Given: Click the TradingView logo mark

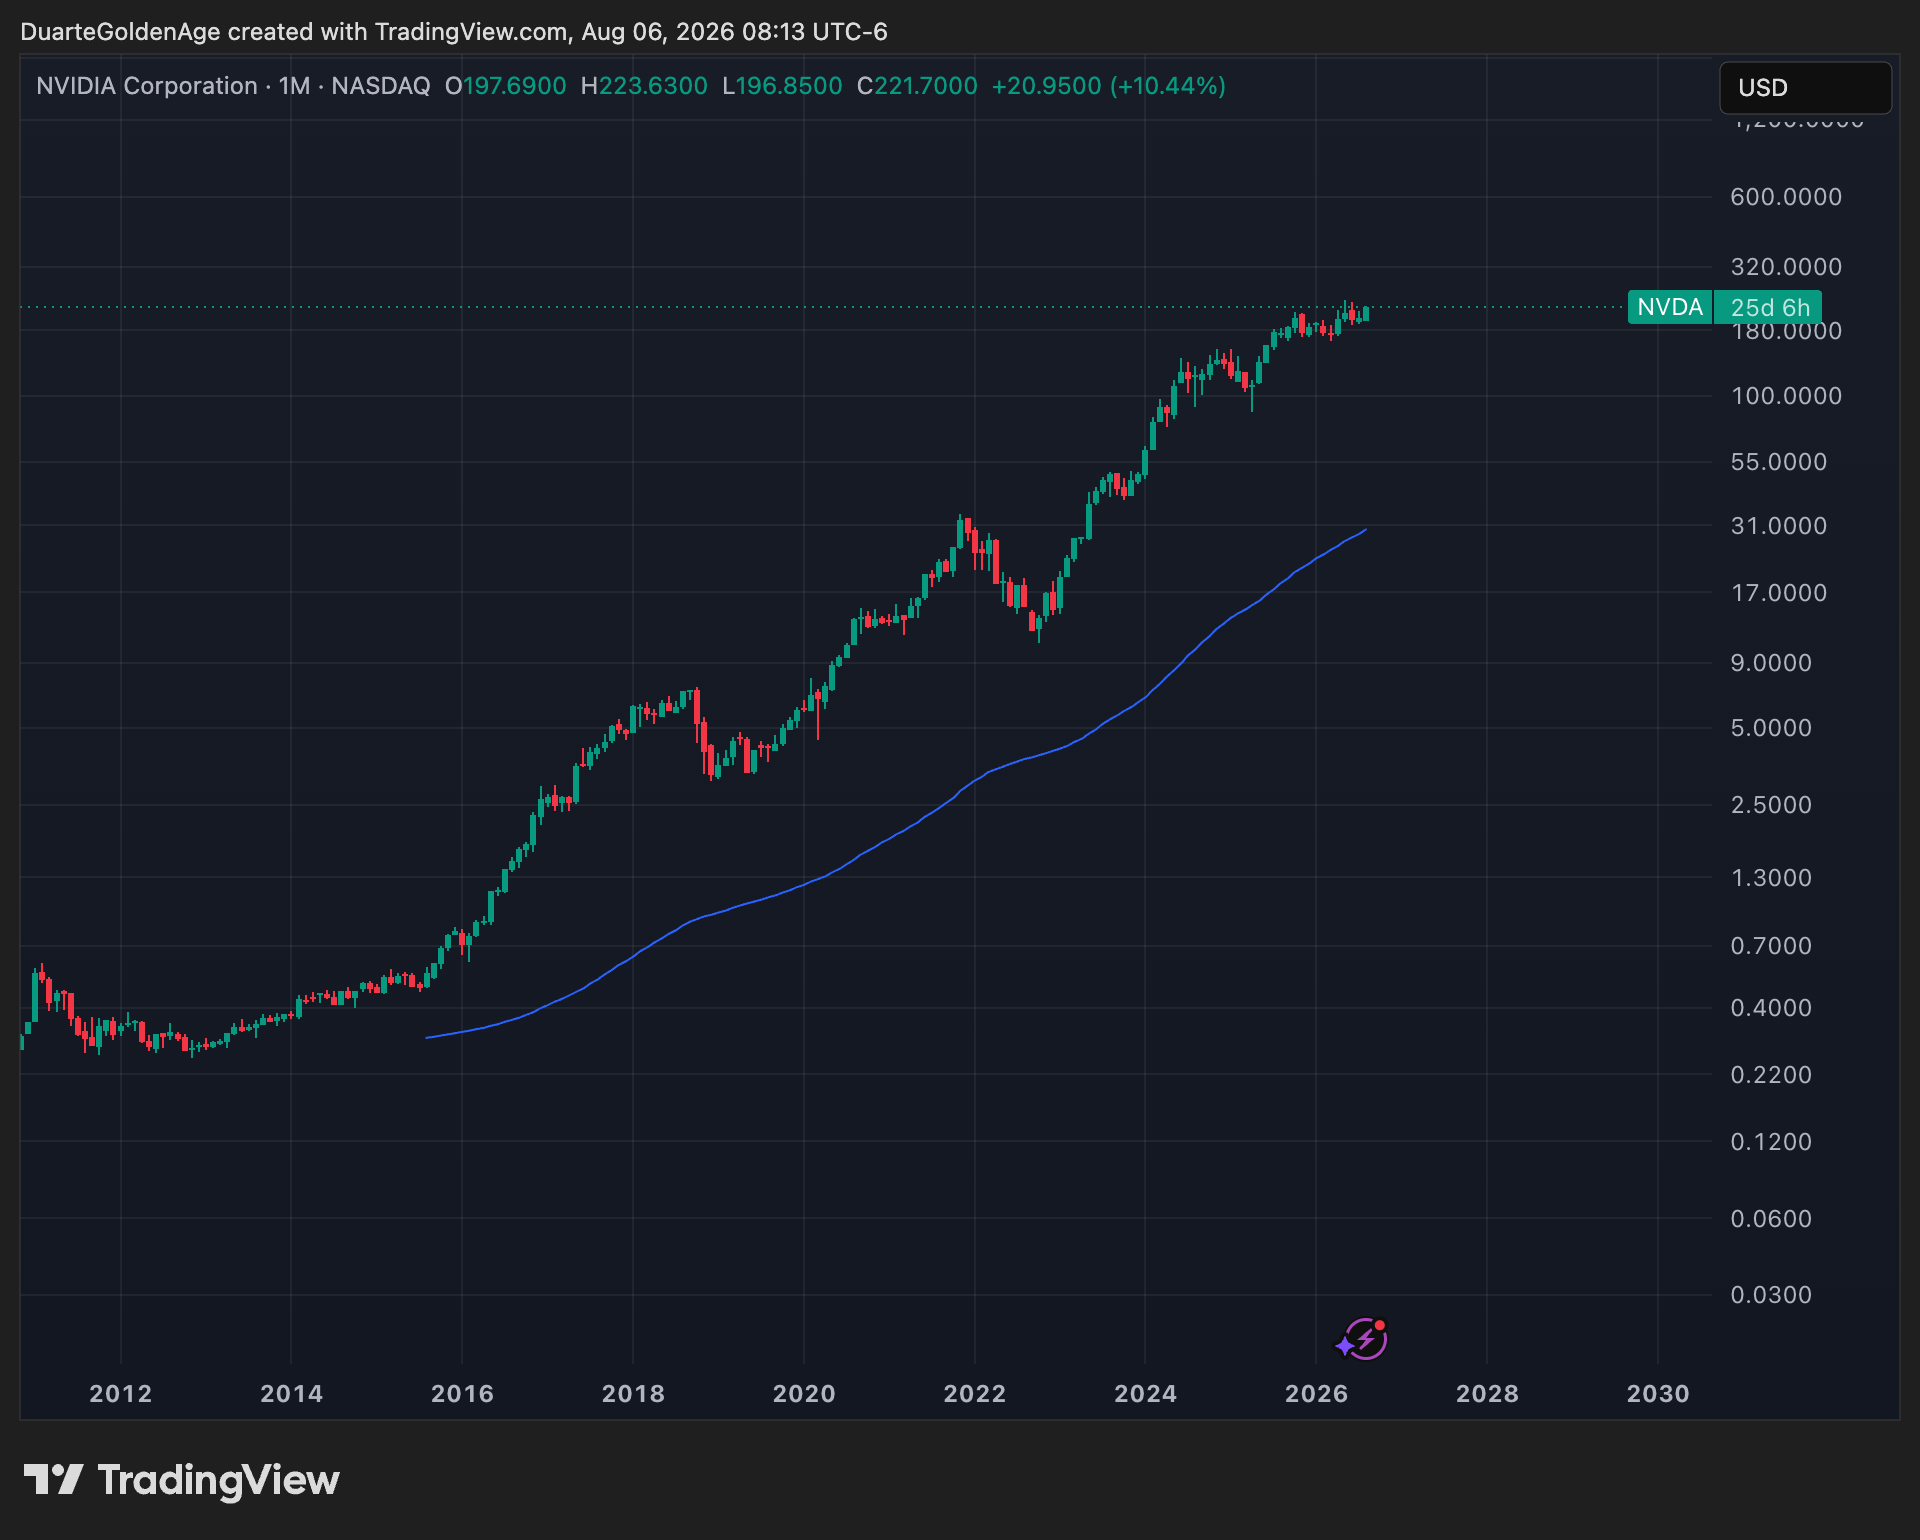Looking at the screenshot, I should (53, 1480).
